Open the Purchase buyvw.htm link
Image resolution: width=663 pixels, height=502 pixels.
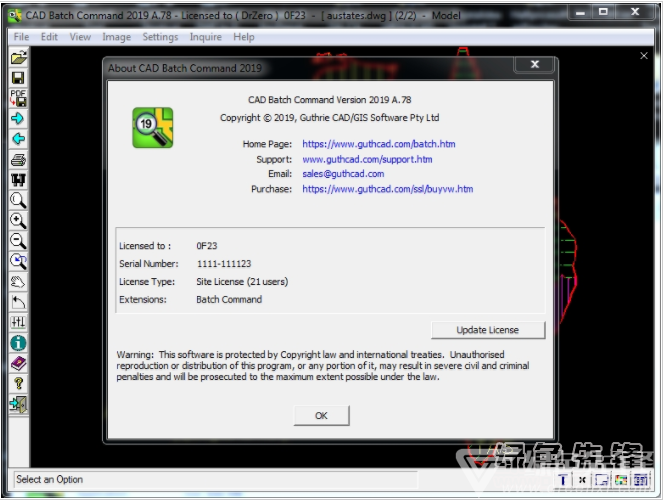coord(387,189)
